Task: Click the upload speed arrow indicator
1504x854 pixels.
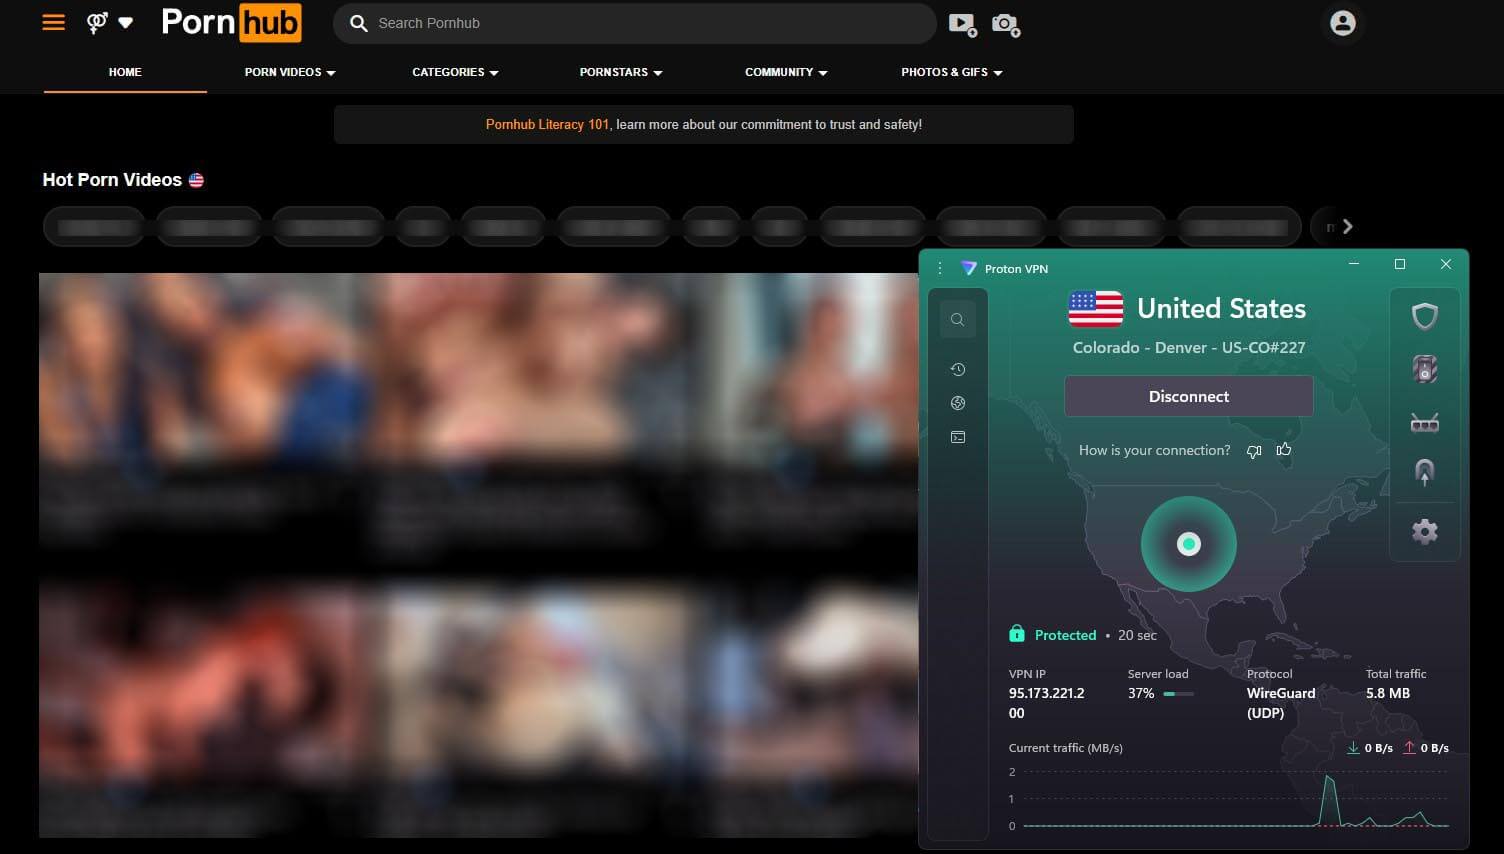Action: 1409,748
